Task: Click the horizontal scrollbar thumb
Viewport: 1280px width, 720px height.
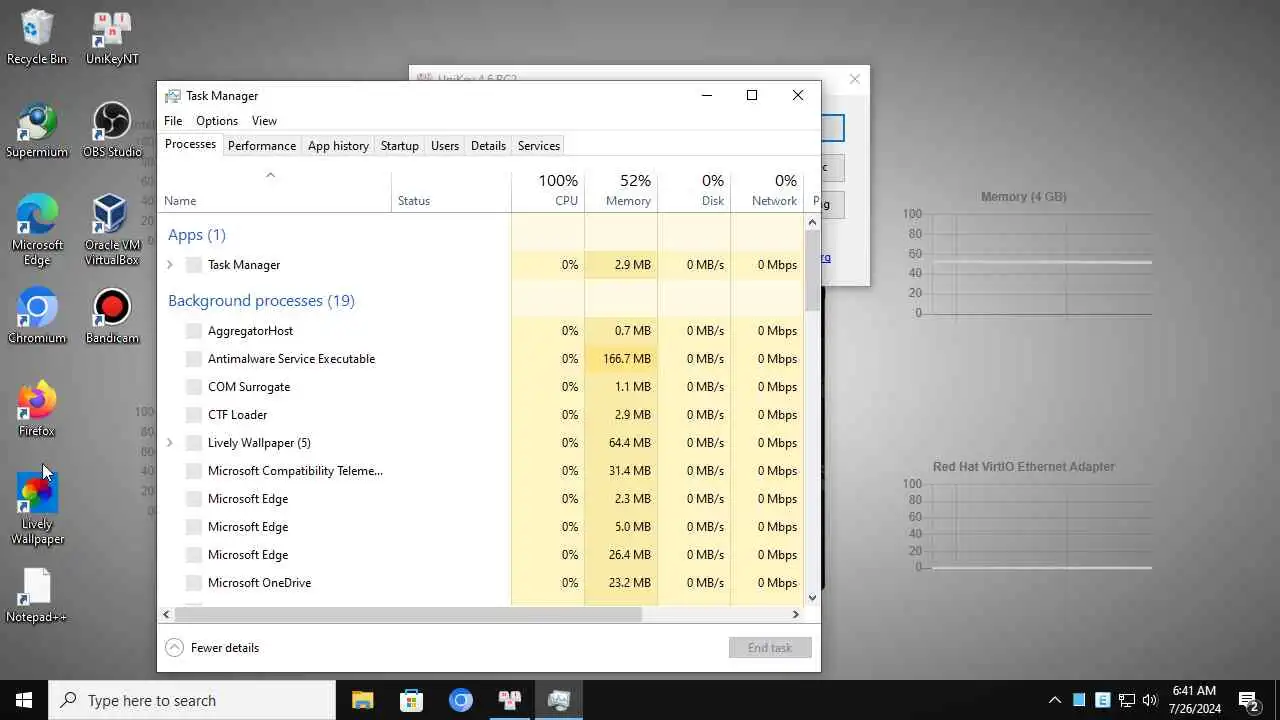Action: click(408, 614)
